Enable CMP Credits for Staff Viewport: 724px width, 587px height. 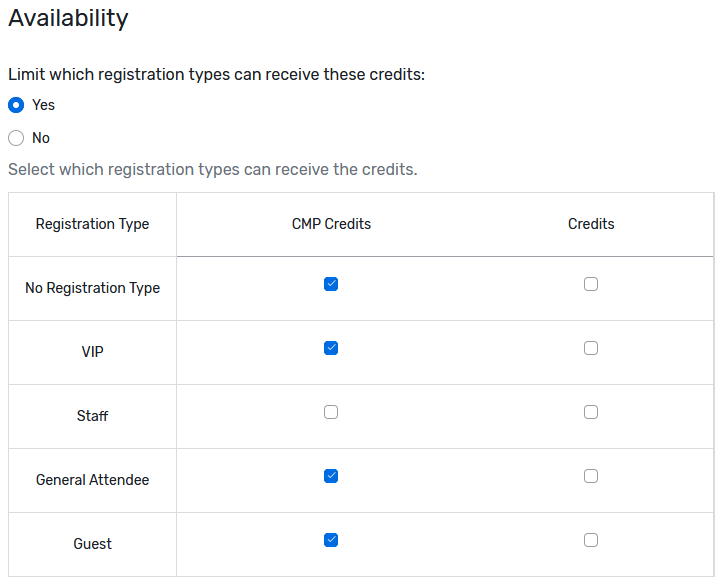[331, 412]
